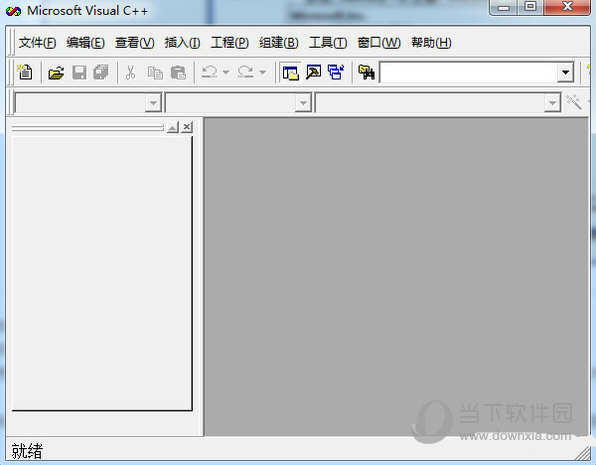Open the third WizardBar members combo arrow
Viewport: 596px width, 465px height.
(x=552, y=103)
